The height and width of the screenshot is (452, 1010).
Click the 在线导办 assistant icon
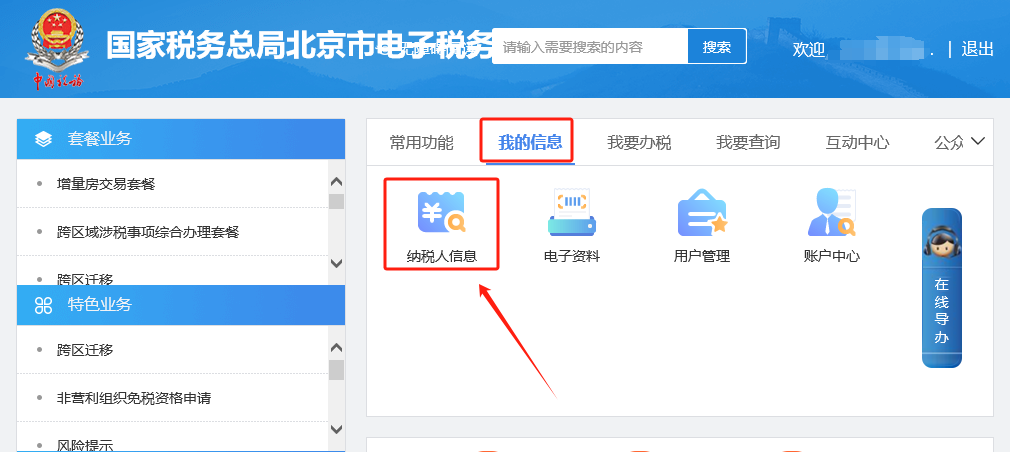coord(941,243)
